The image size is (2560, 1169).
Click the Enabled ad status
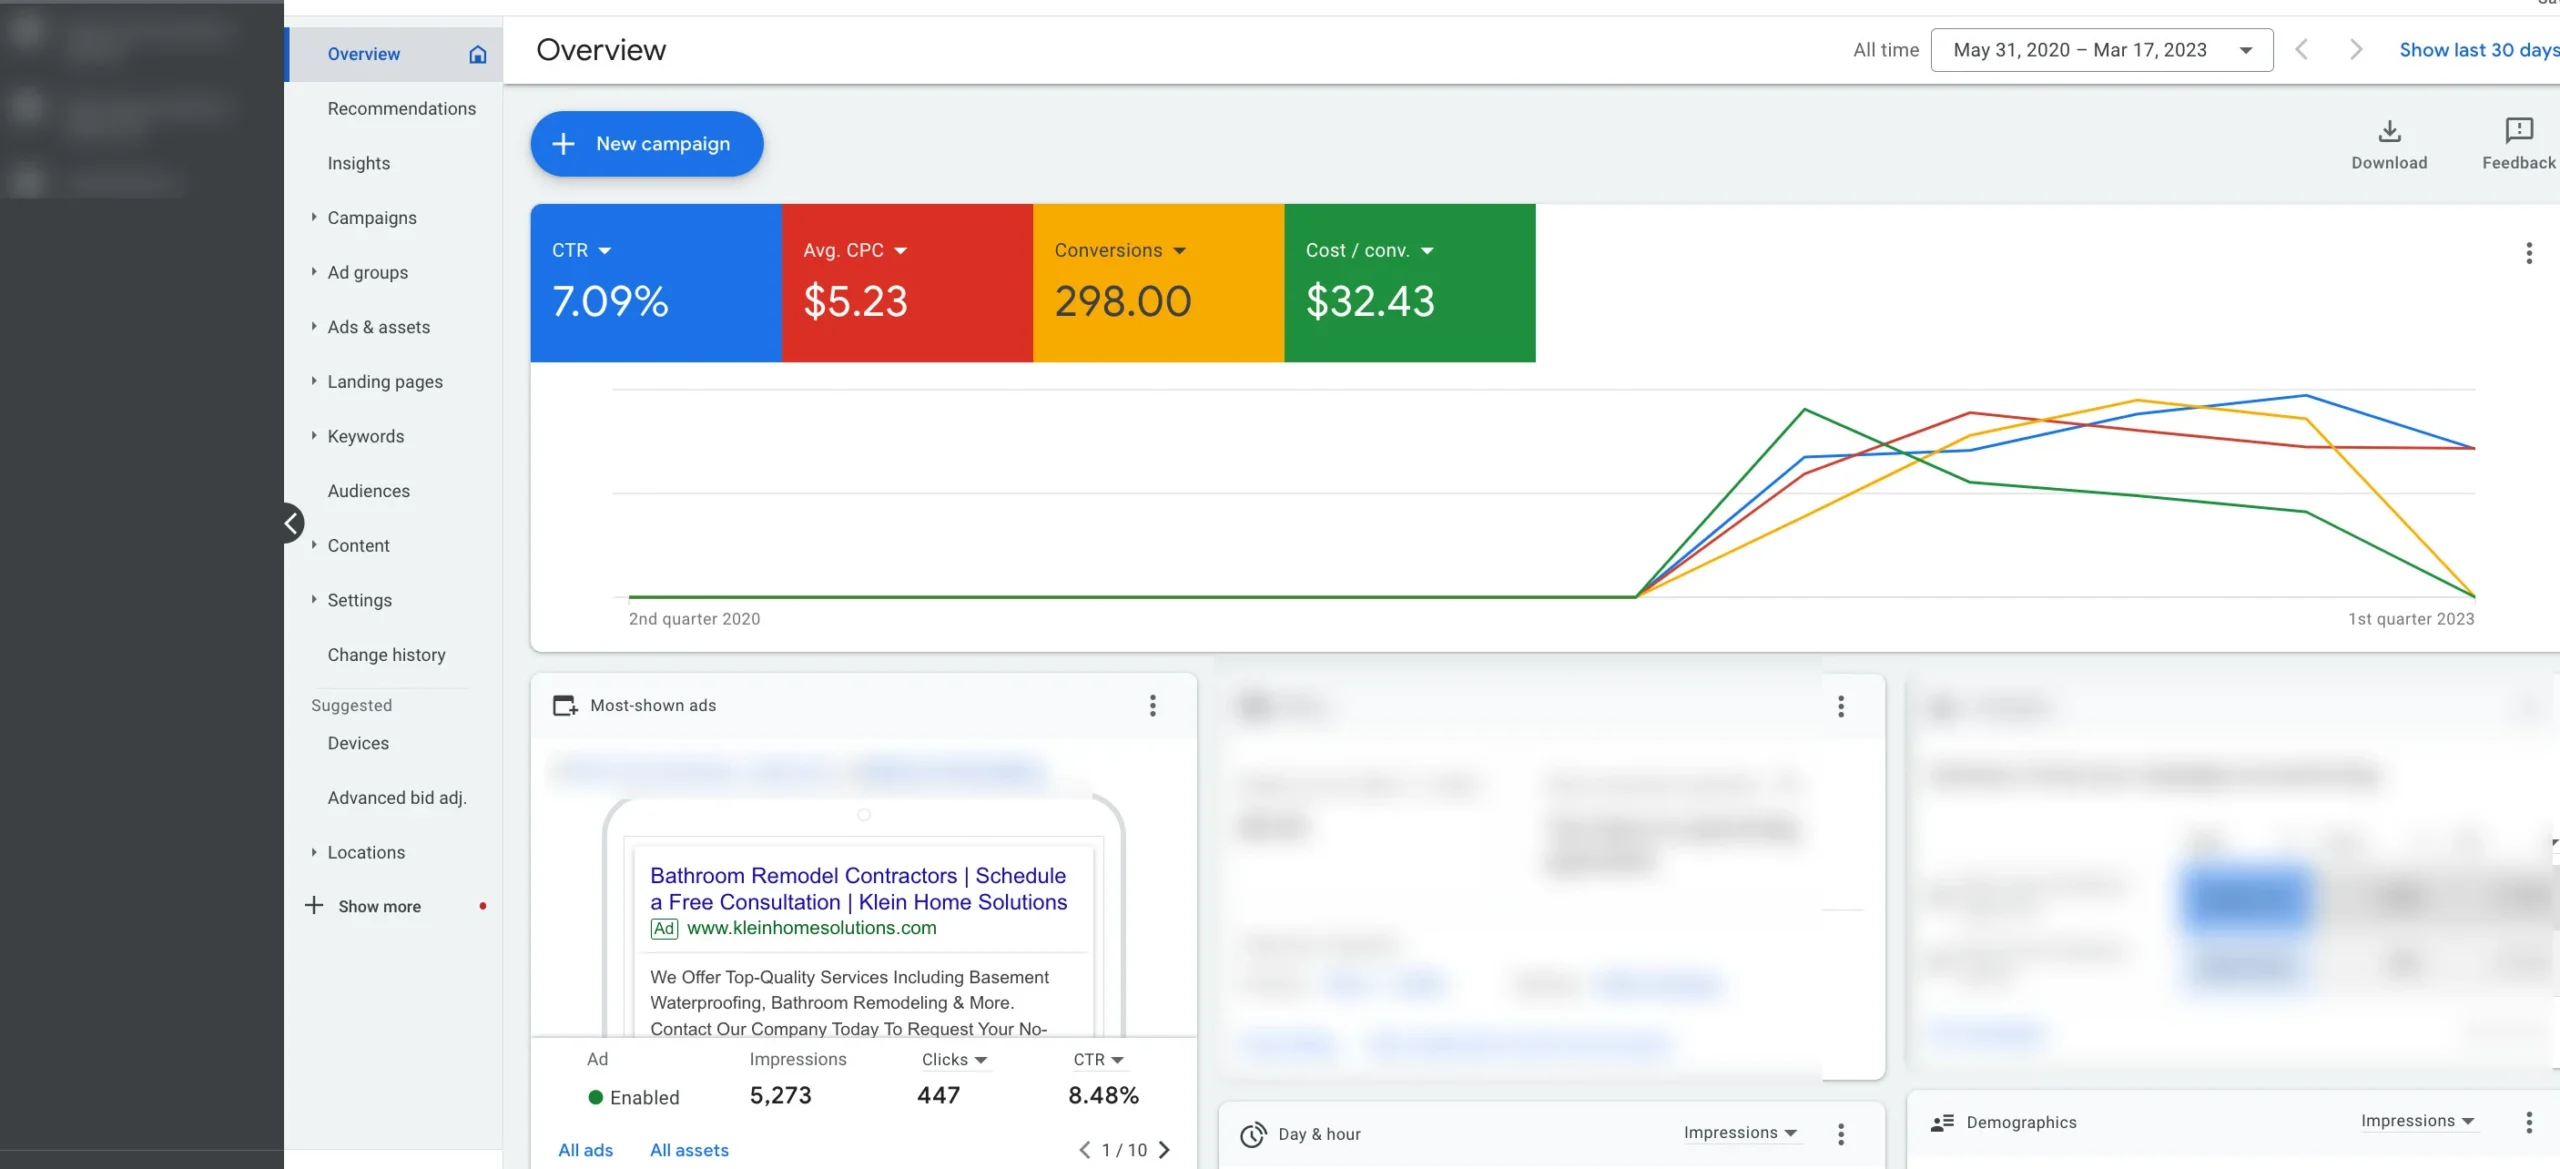pyautogui.click(x=634, y=1097)
